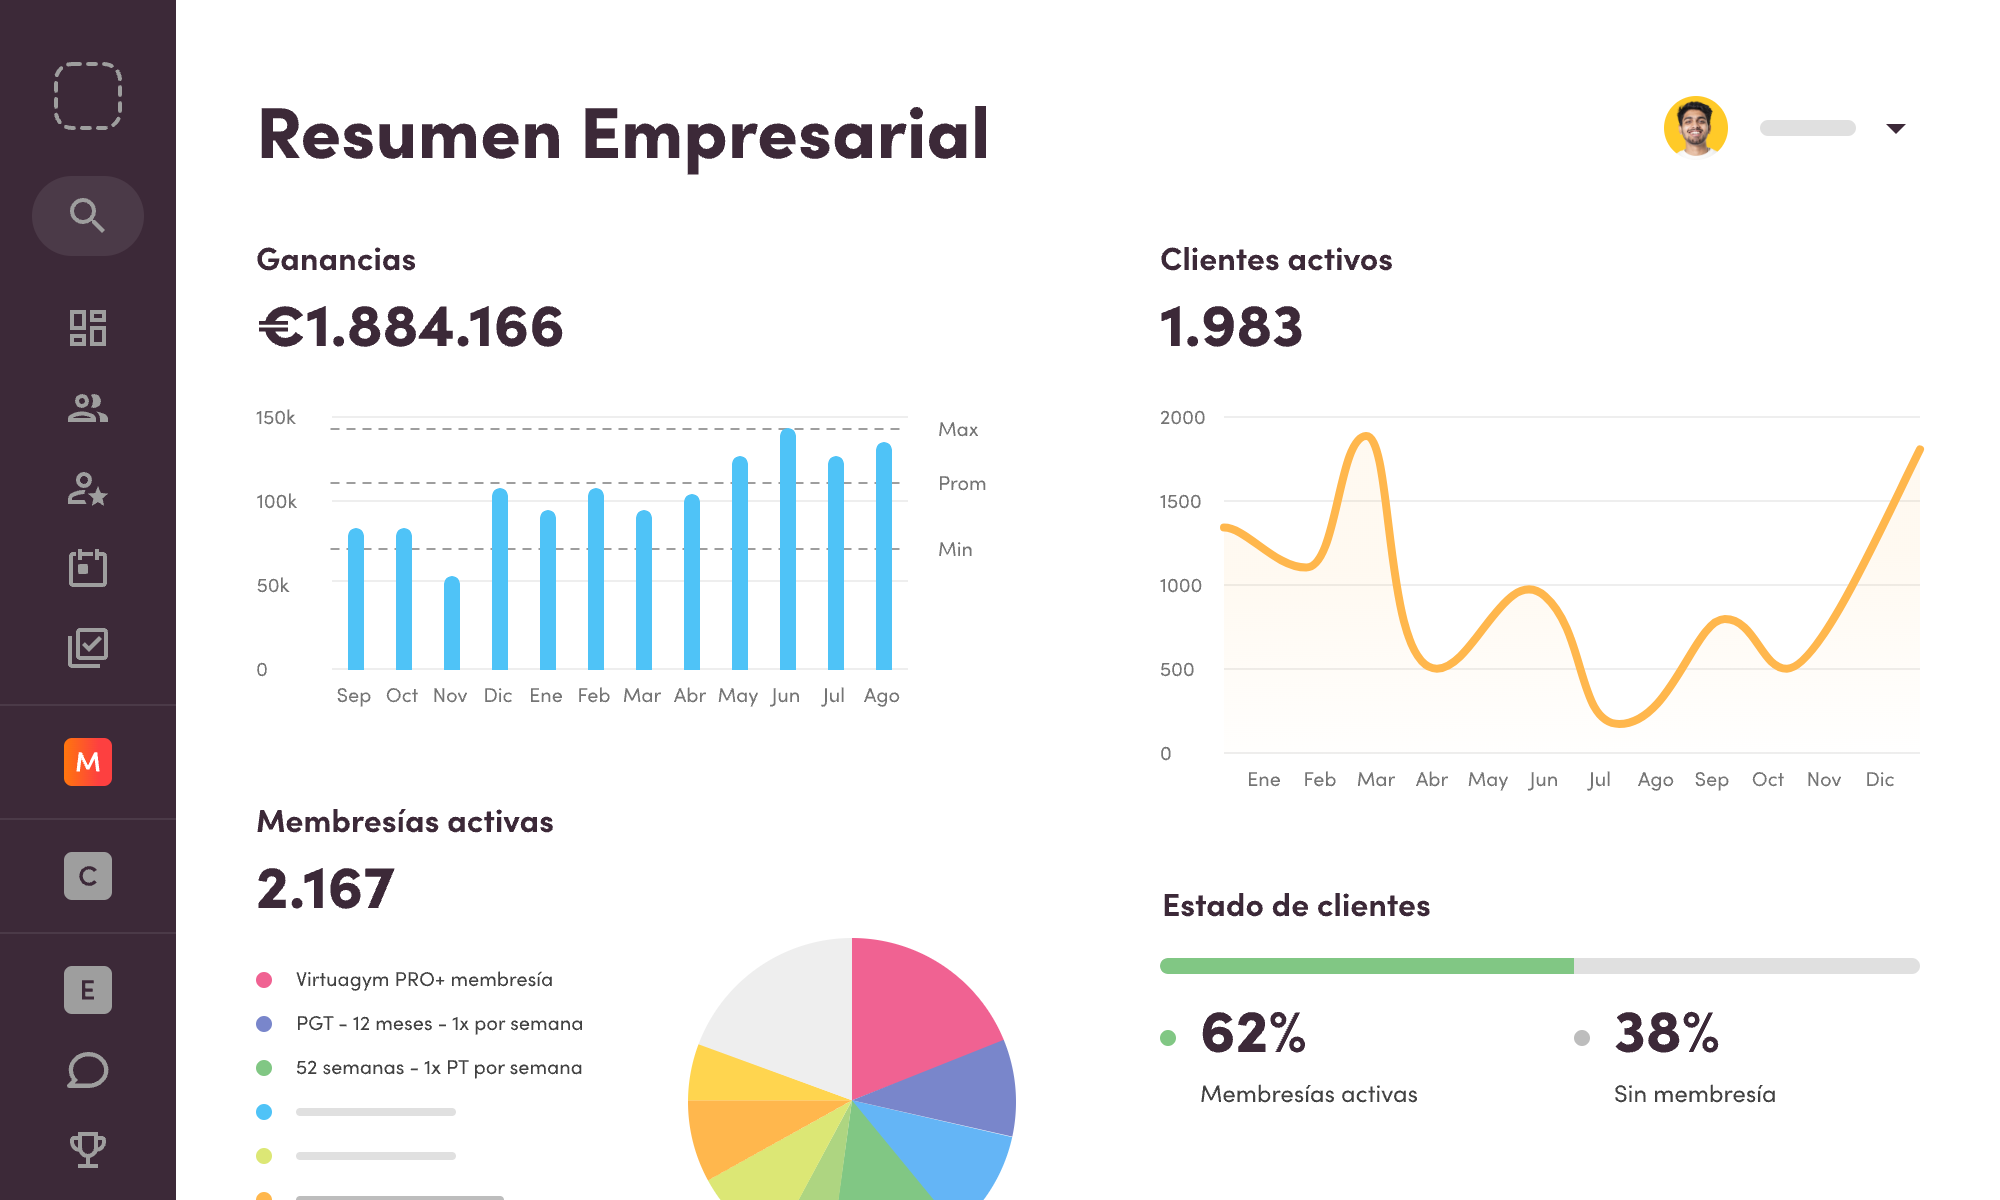Expand the user account dropdown arrow

click(x=1895, y=128)
